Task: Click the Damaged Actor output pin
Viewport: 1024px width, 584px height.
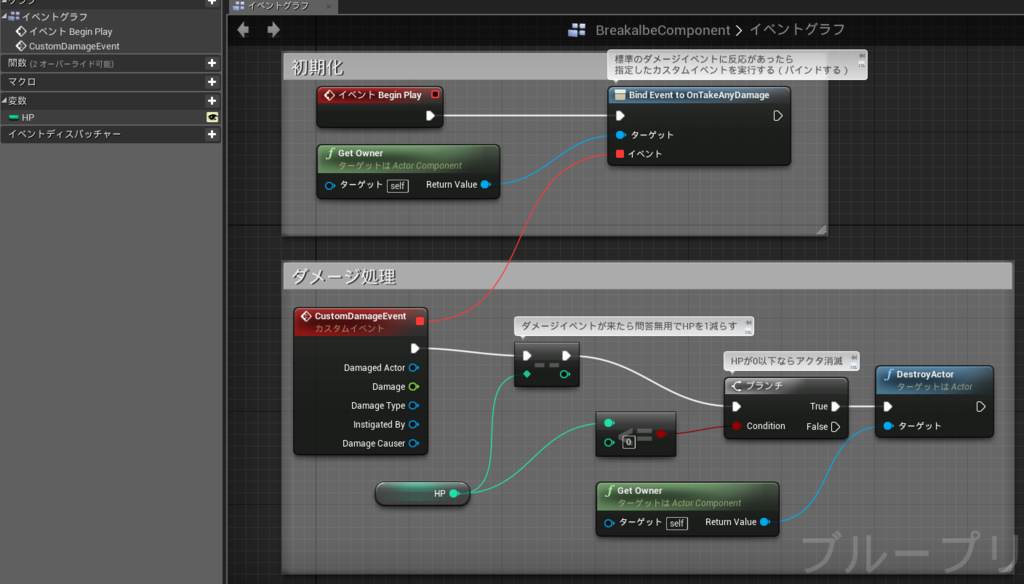Action: pos(413,368)
